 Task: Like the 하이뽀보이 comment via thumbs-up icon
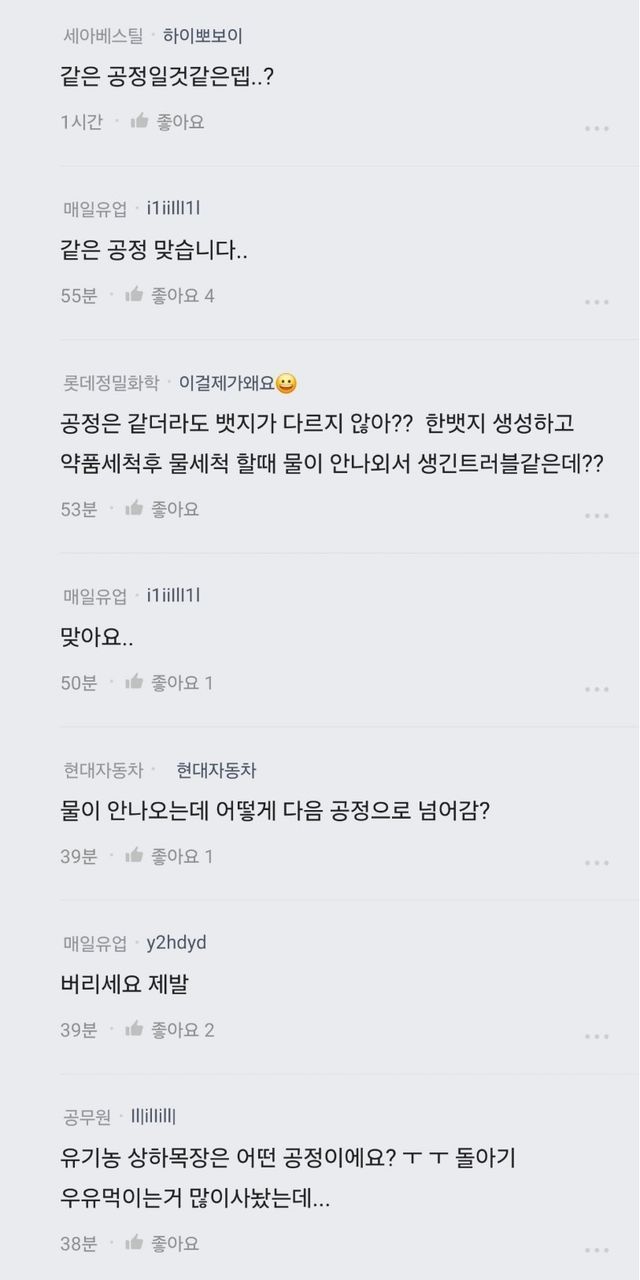pyautogui.click(x=138, y=122)
